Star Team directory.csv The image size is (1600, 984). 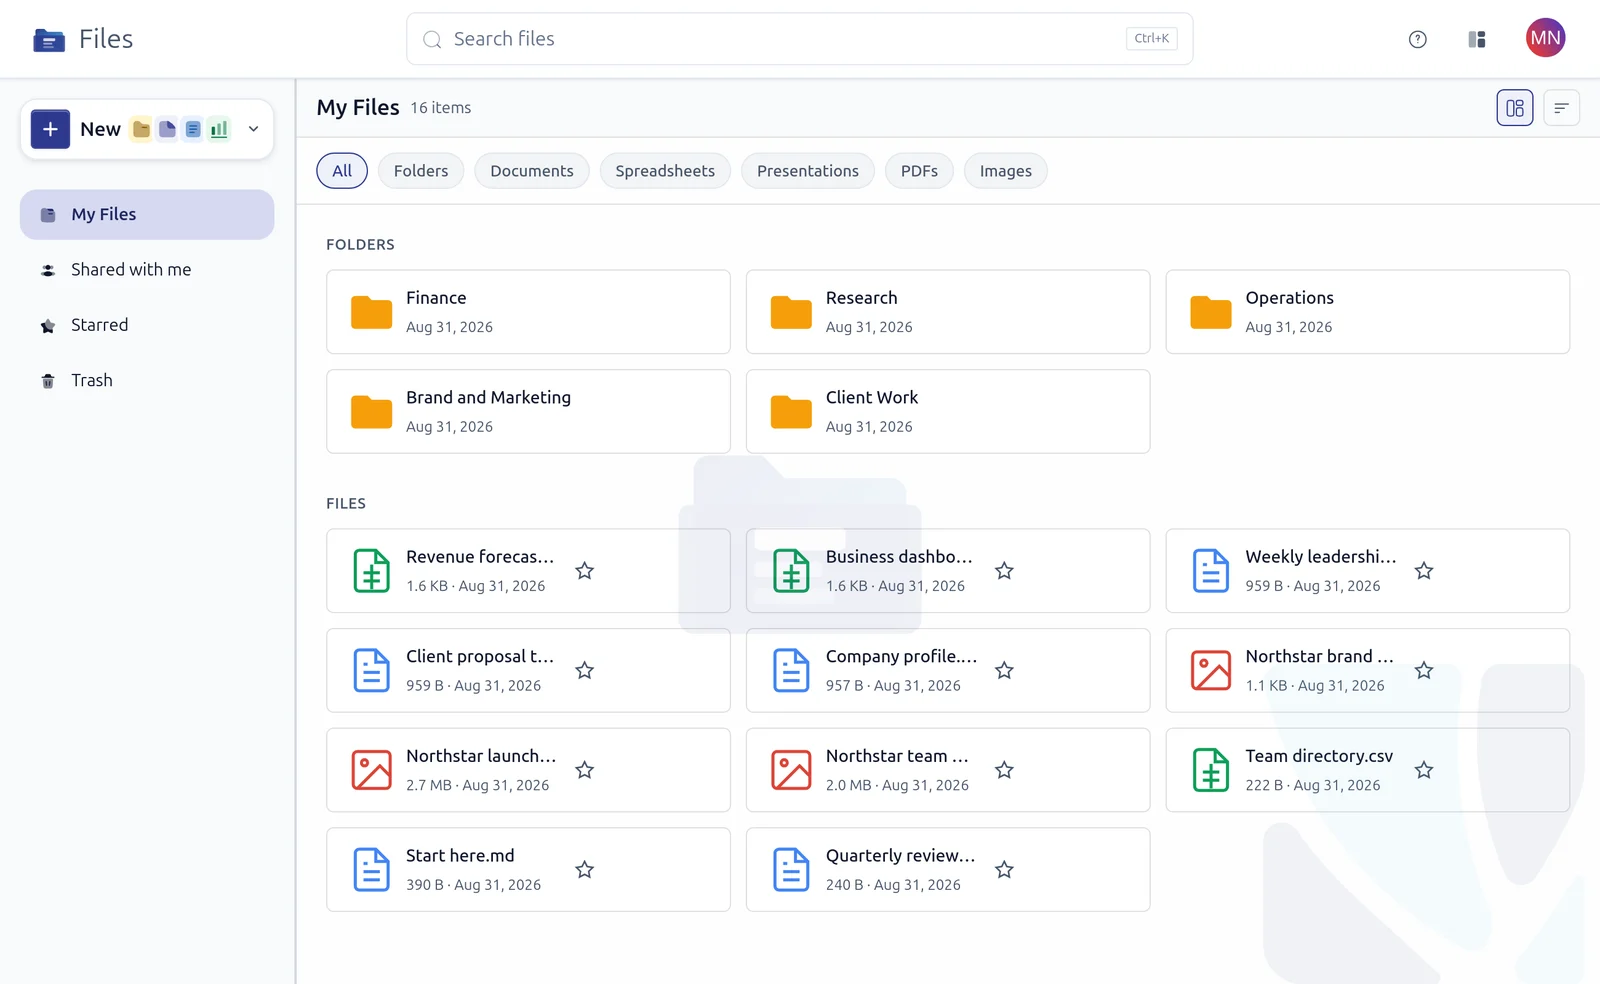tap(1424, 770)
